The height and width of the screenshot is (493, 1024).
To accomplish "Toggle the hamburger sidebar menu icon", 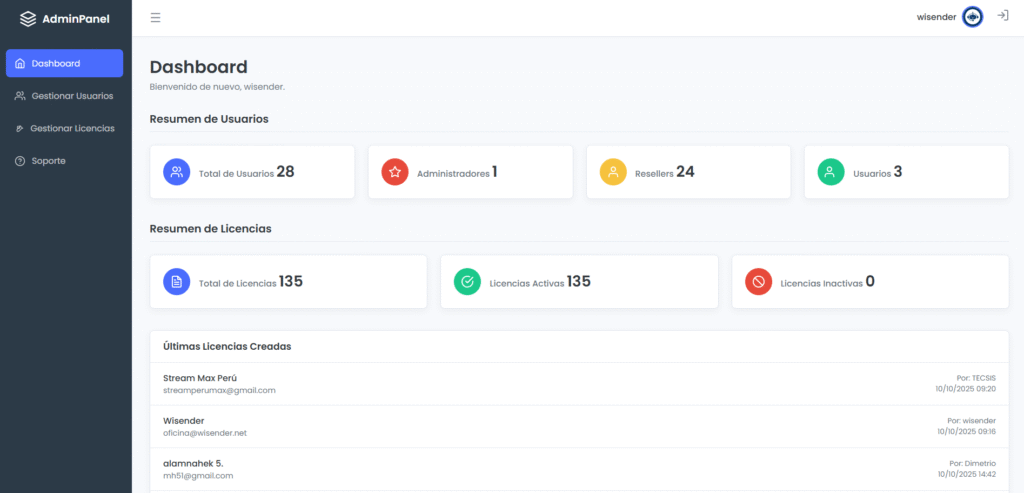I will 155,18.
